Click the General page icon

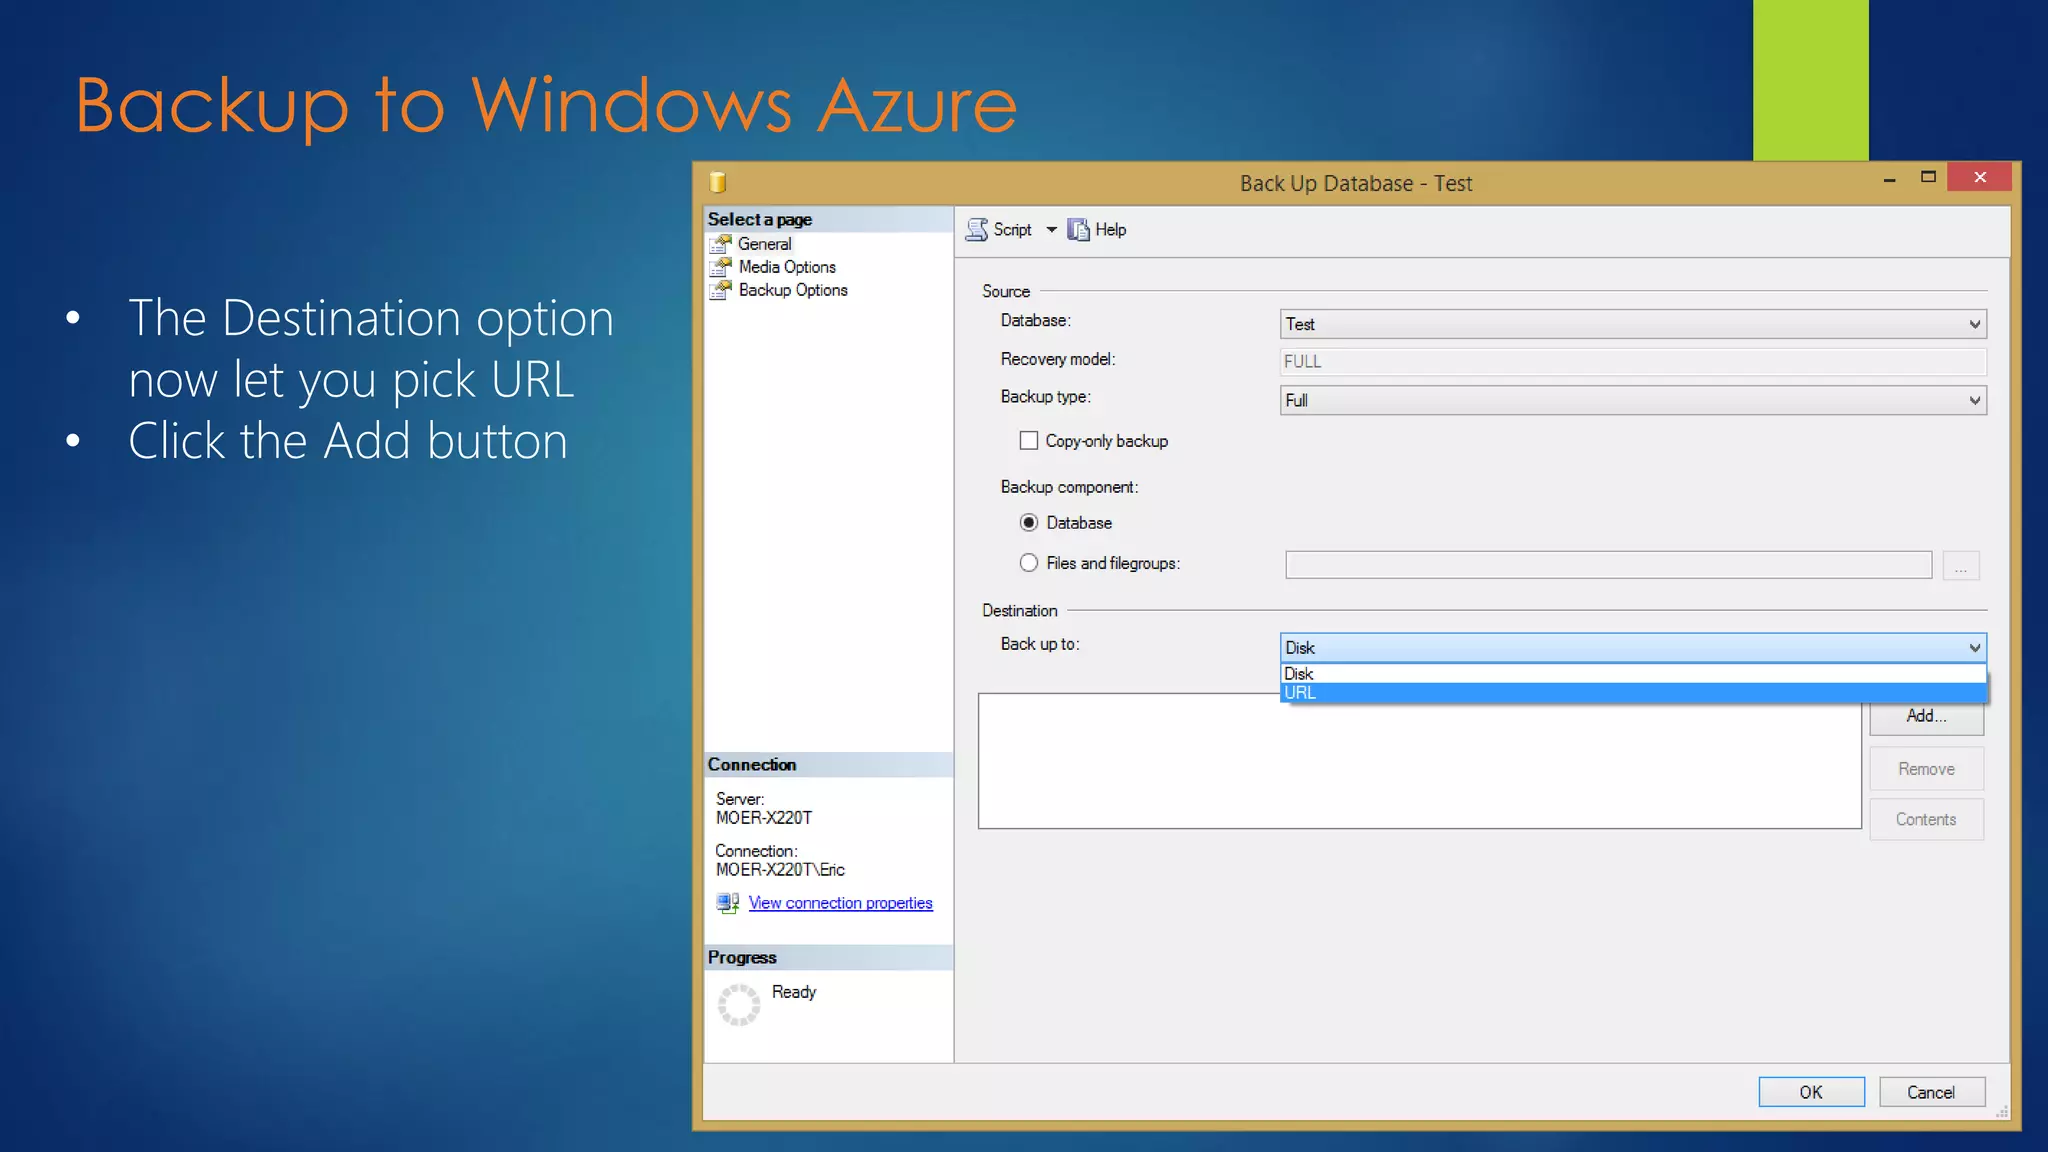click(x=721, y=244)
